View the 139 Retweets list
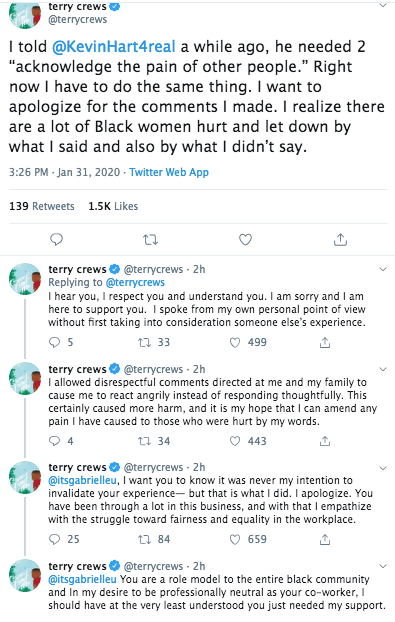The width and height of the screenshot is (395, 622). [x=42, y=206]
